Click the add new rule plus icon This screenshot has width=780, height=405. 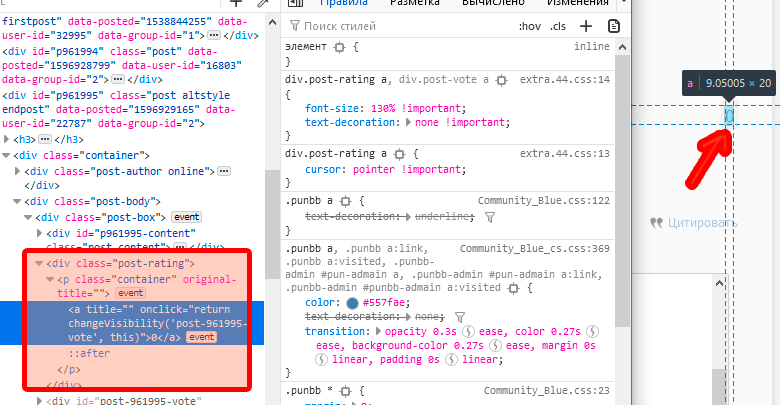(587, 26)
